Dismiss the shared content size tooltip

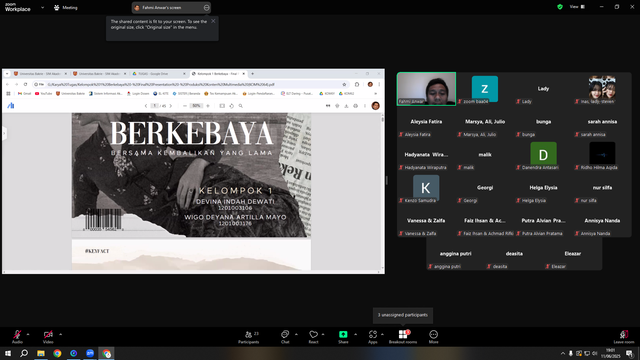pyautogui.click(x=213, y=21)
